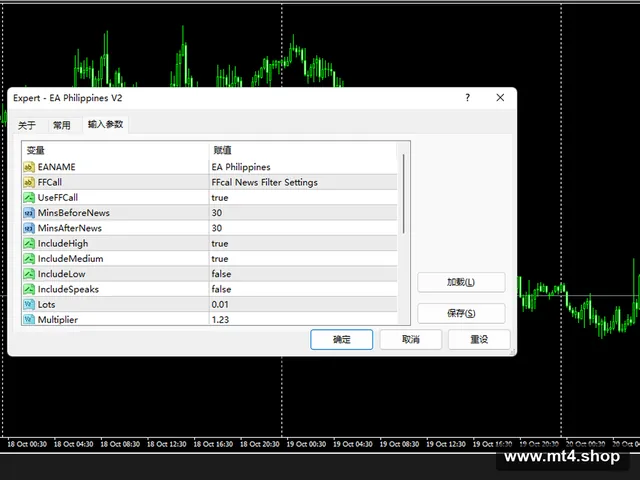Click the IncludeMedium variable name

(x=71, y=259)
